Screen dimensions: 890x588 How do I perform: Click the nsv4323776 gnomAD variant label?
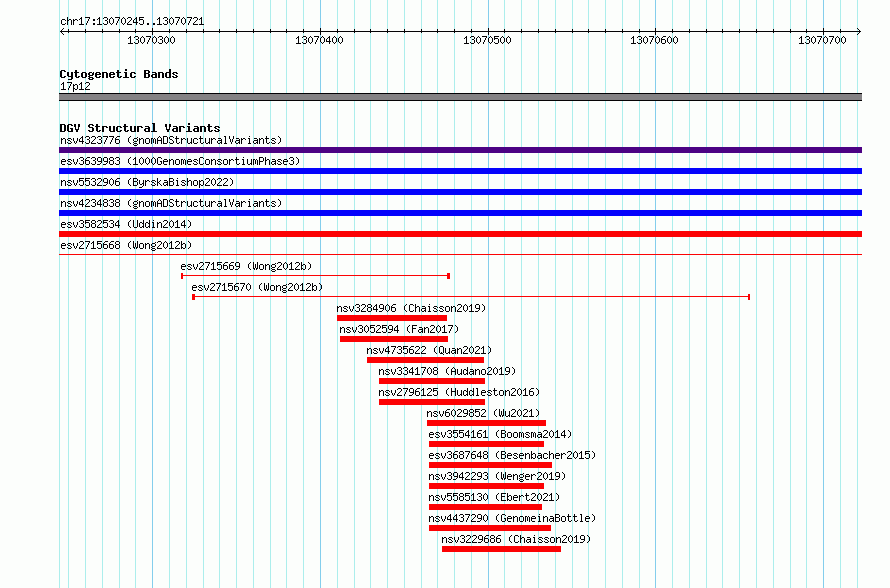171,140
